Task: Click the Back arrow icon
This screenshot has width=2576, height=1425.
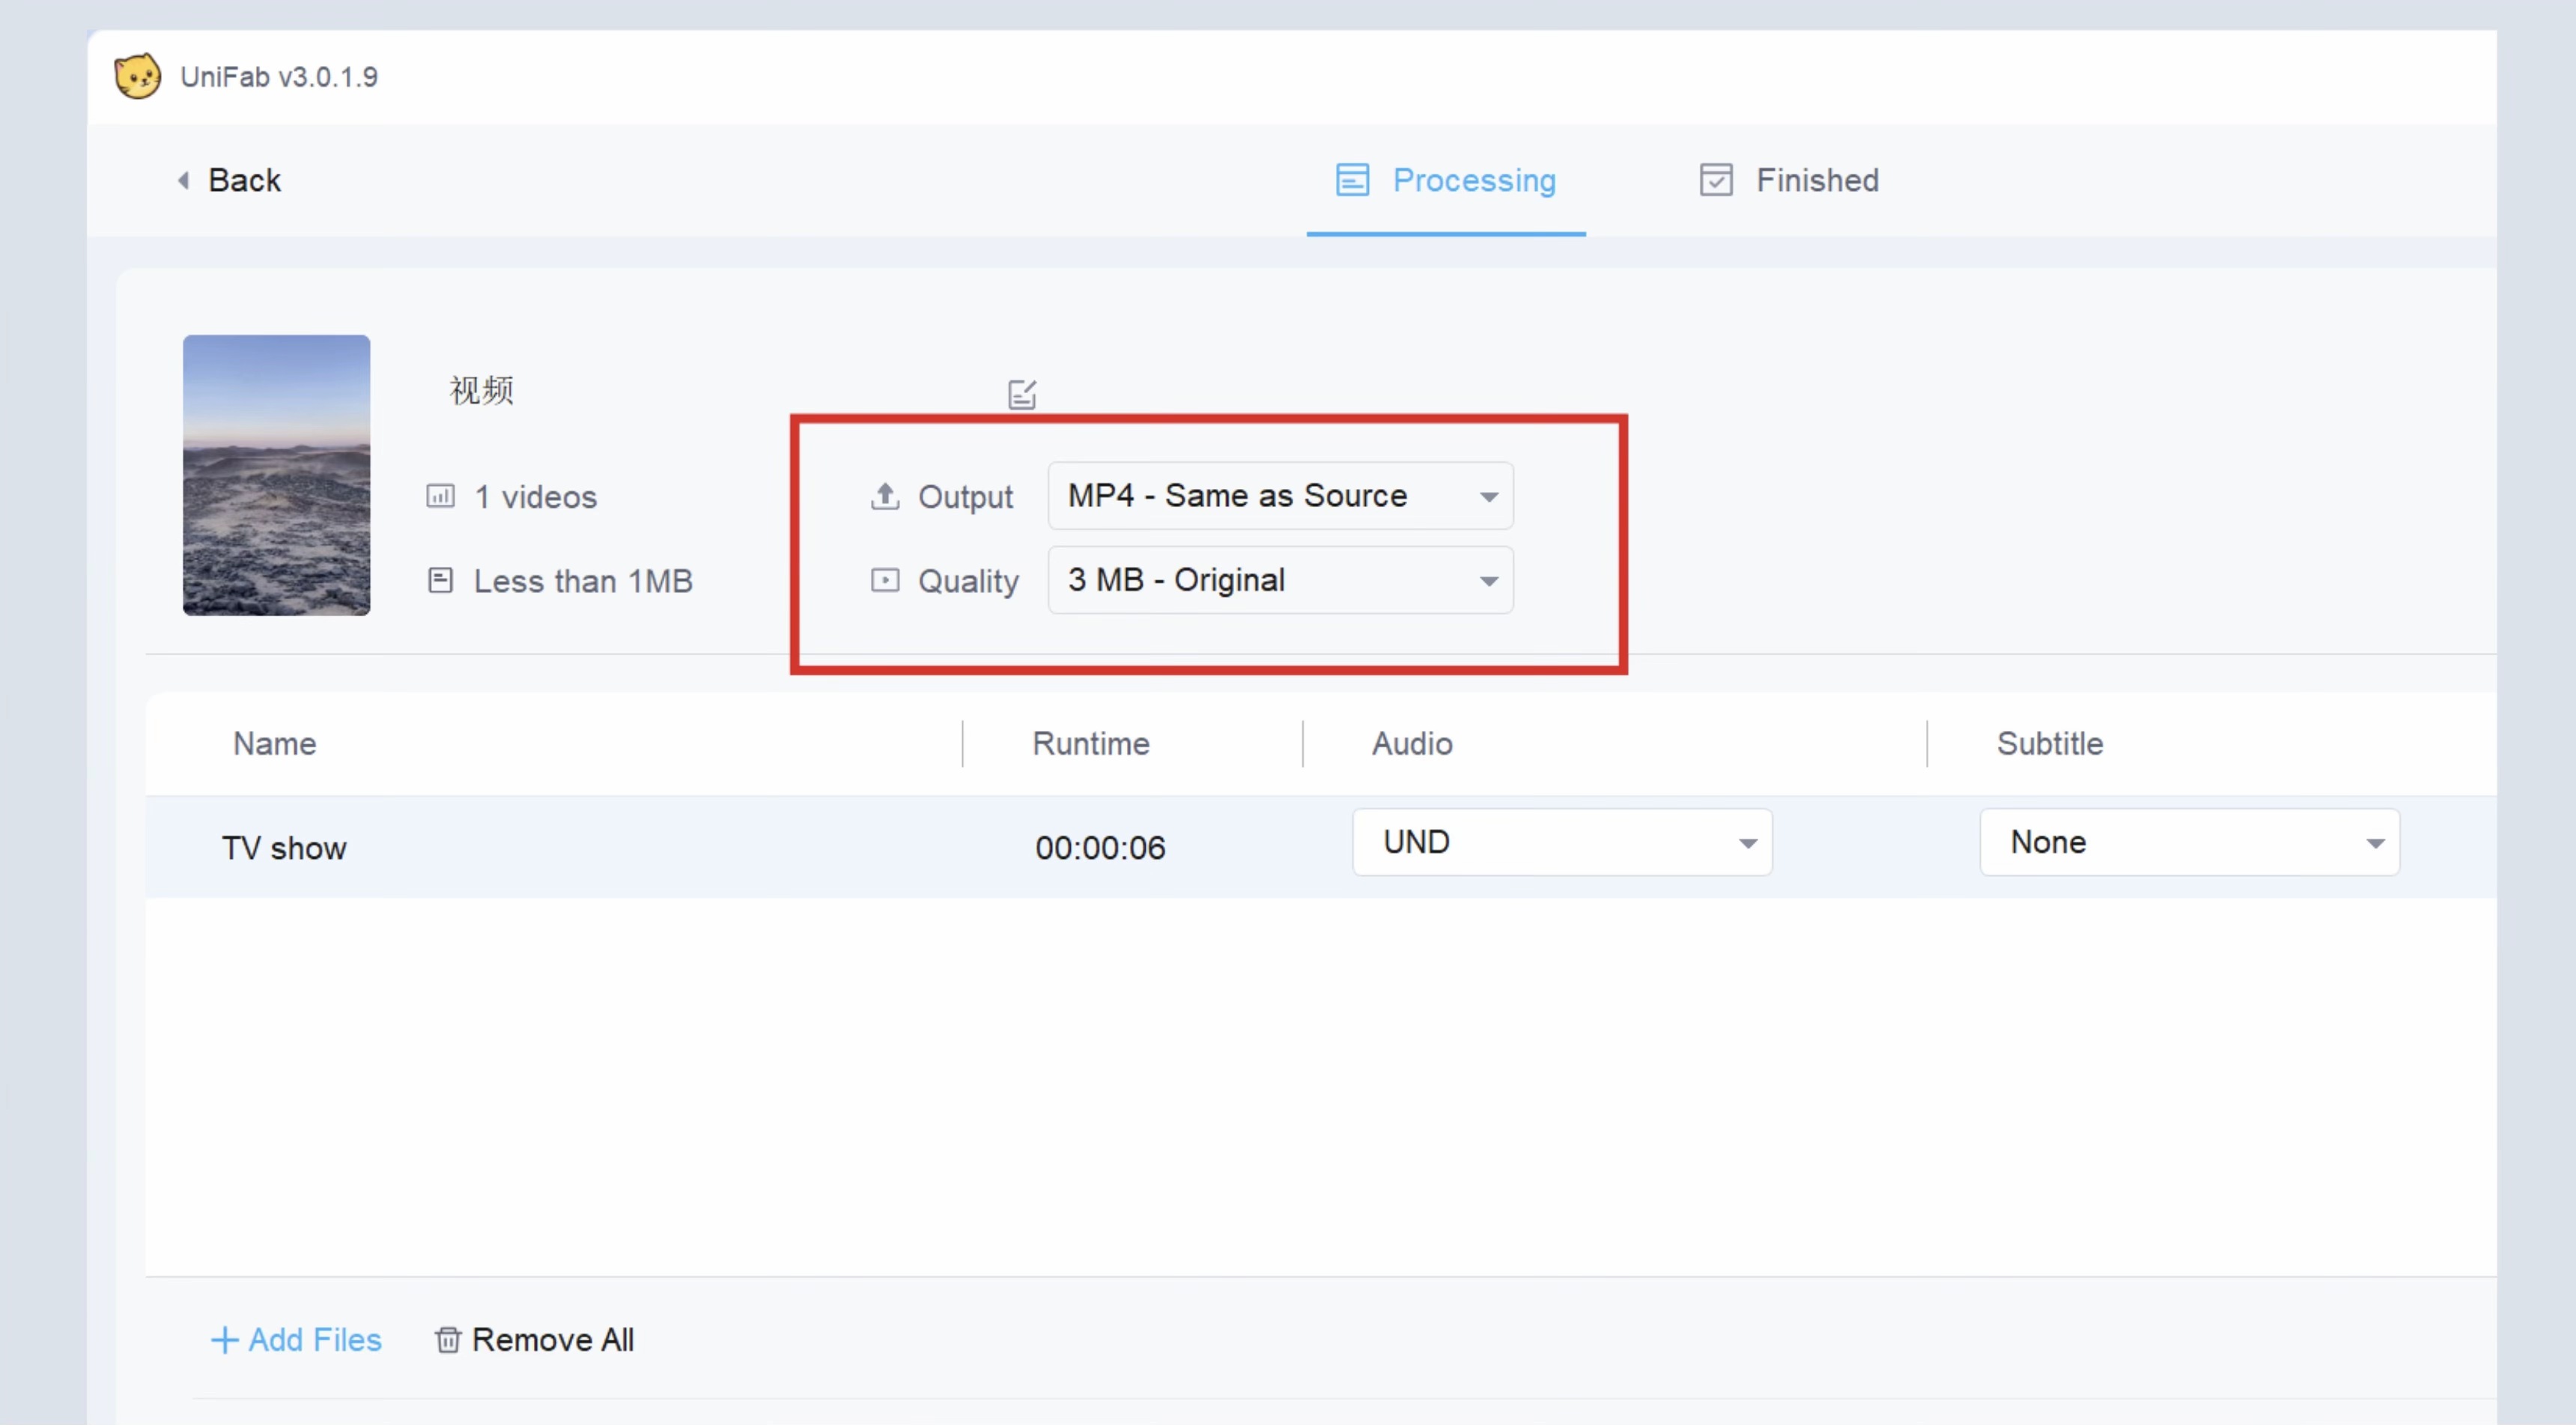Action: [184, 180]
